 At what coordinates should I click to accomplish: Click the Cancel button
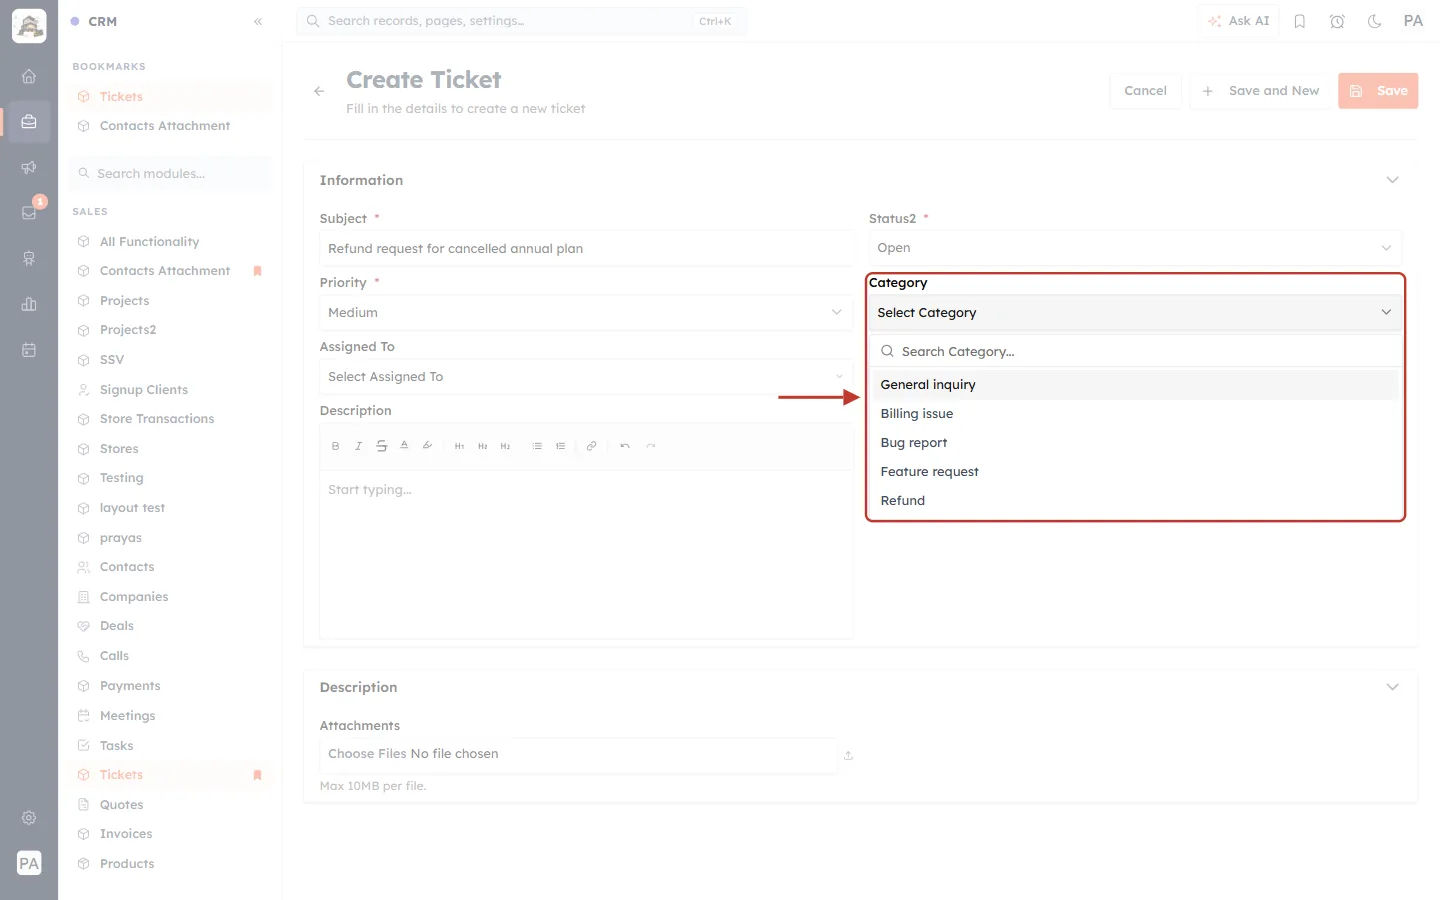pyautogui.click(x=1145, y=91)
